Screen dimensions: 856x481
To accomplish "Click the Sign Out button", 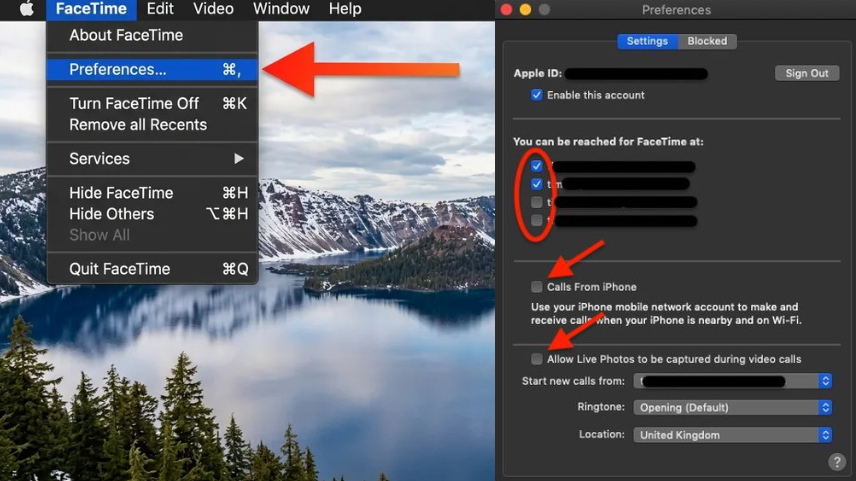I will [x=806, y=73].
